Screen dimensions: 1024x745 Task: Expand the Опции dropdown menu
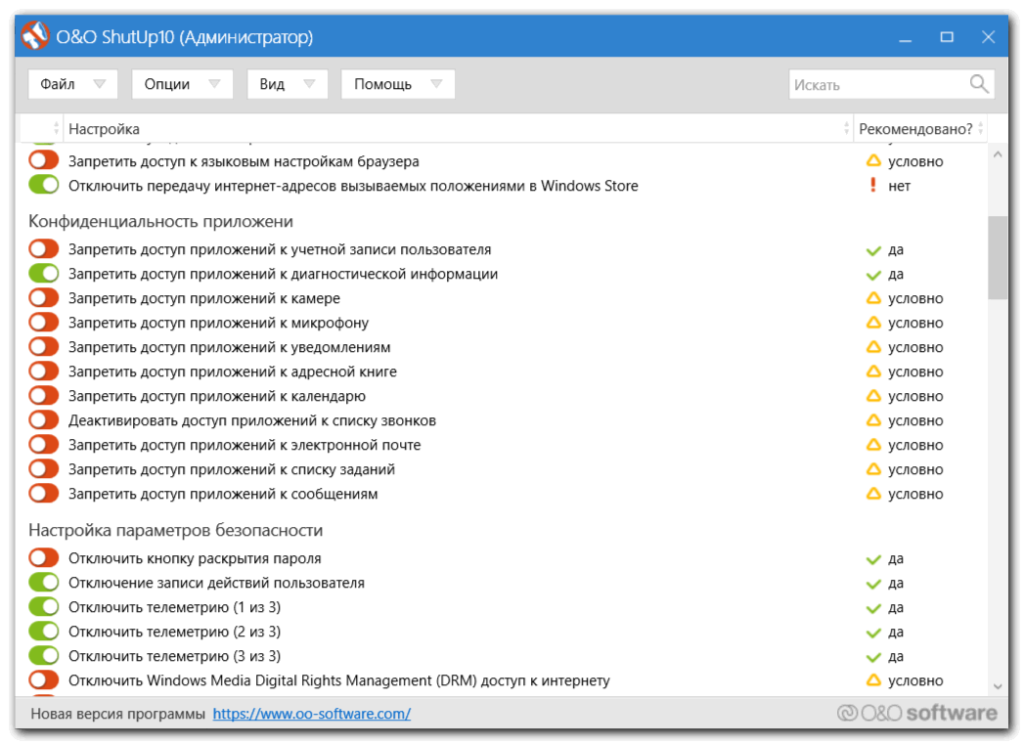[x=181, y=85]
